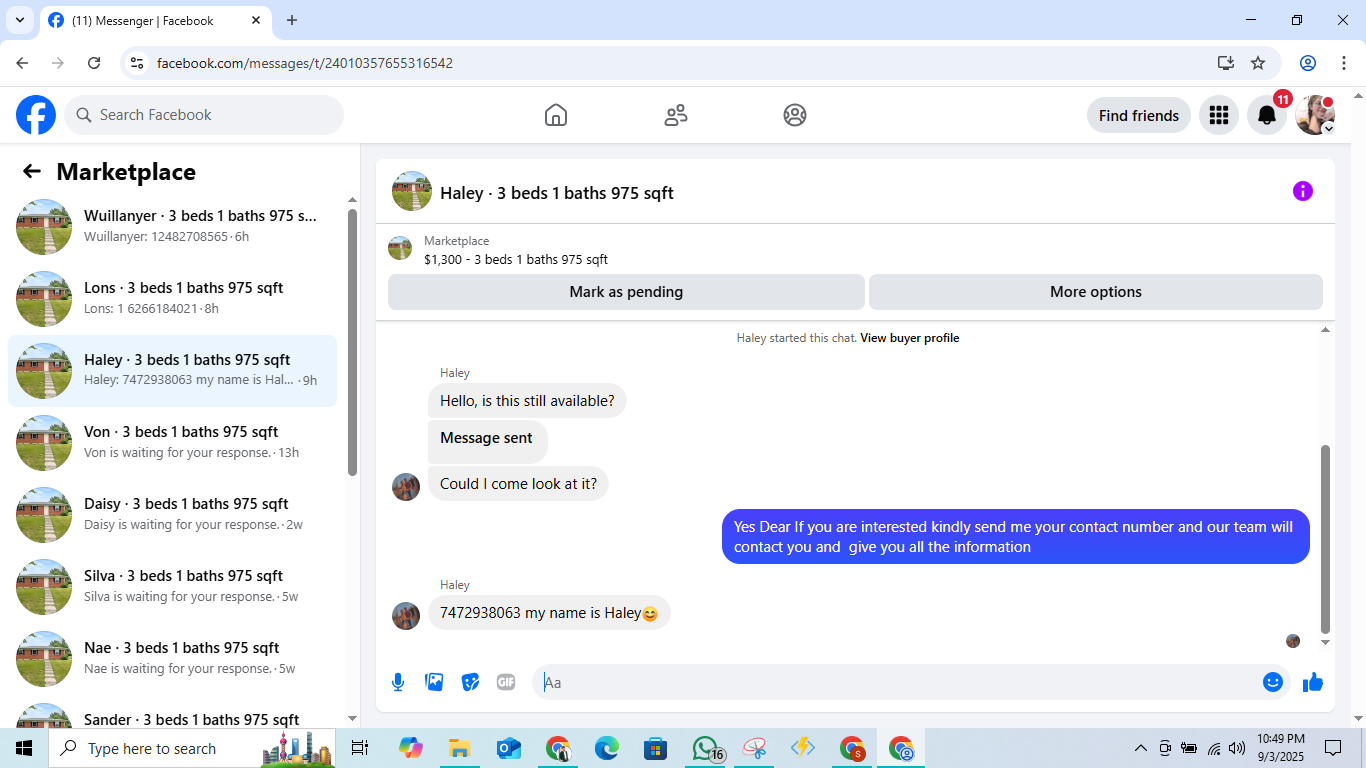Bookmark this page with the star icon

1258,63
